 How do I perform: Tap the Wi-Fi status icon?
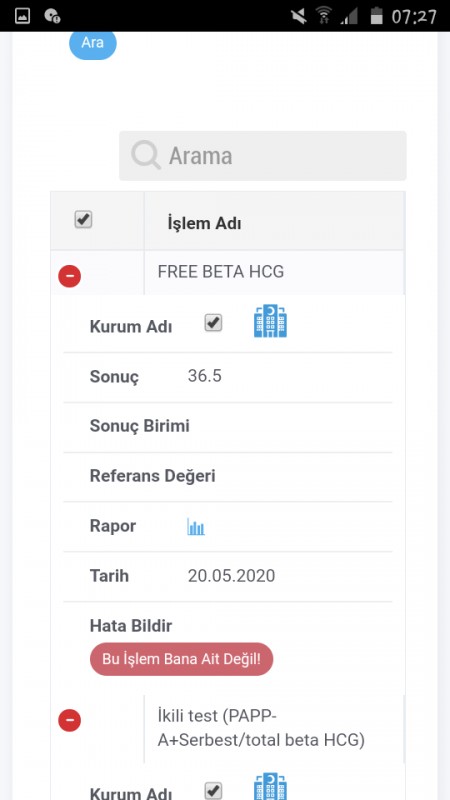[x=323, y=15]
